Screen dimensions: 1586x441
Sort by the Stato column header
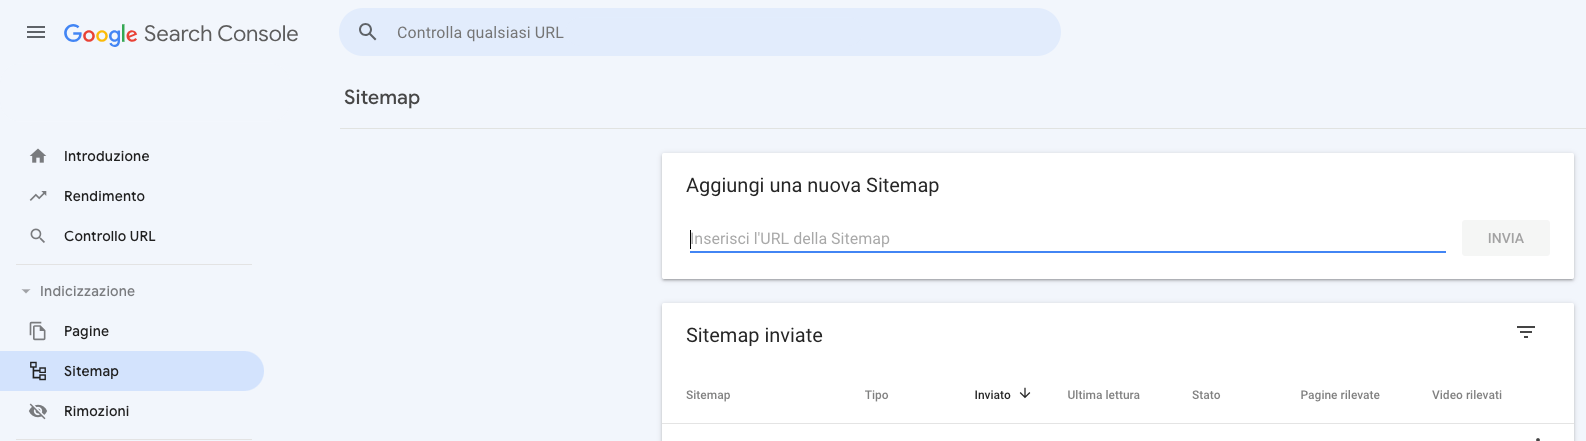pos(1206,395)
